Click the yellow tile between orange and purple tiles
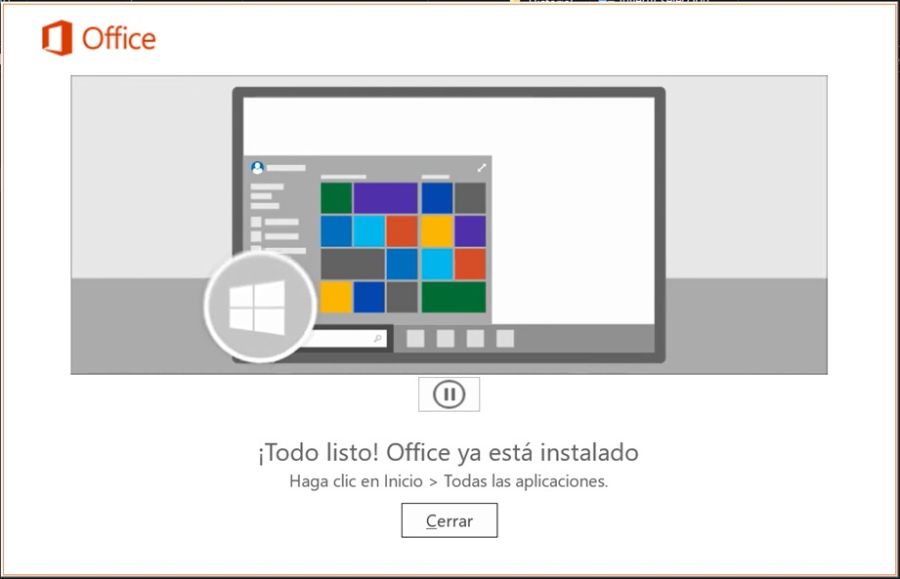 (437, 231)
